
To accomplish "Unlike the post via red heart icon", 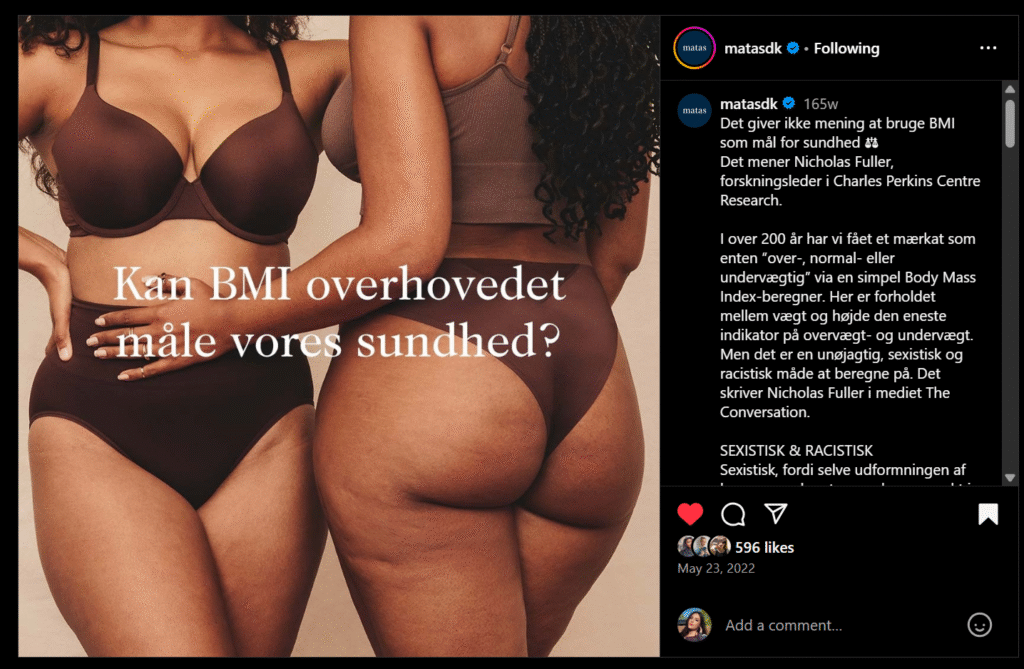I will tap(690, 514).
